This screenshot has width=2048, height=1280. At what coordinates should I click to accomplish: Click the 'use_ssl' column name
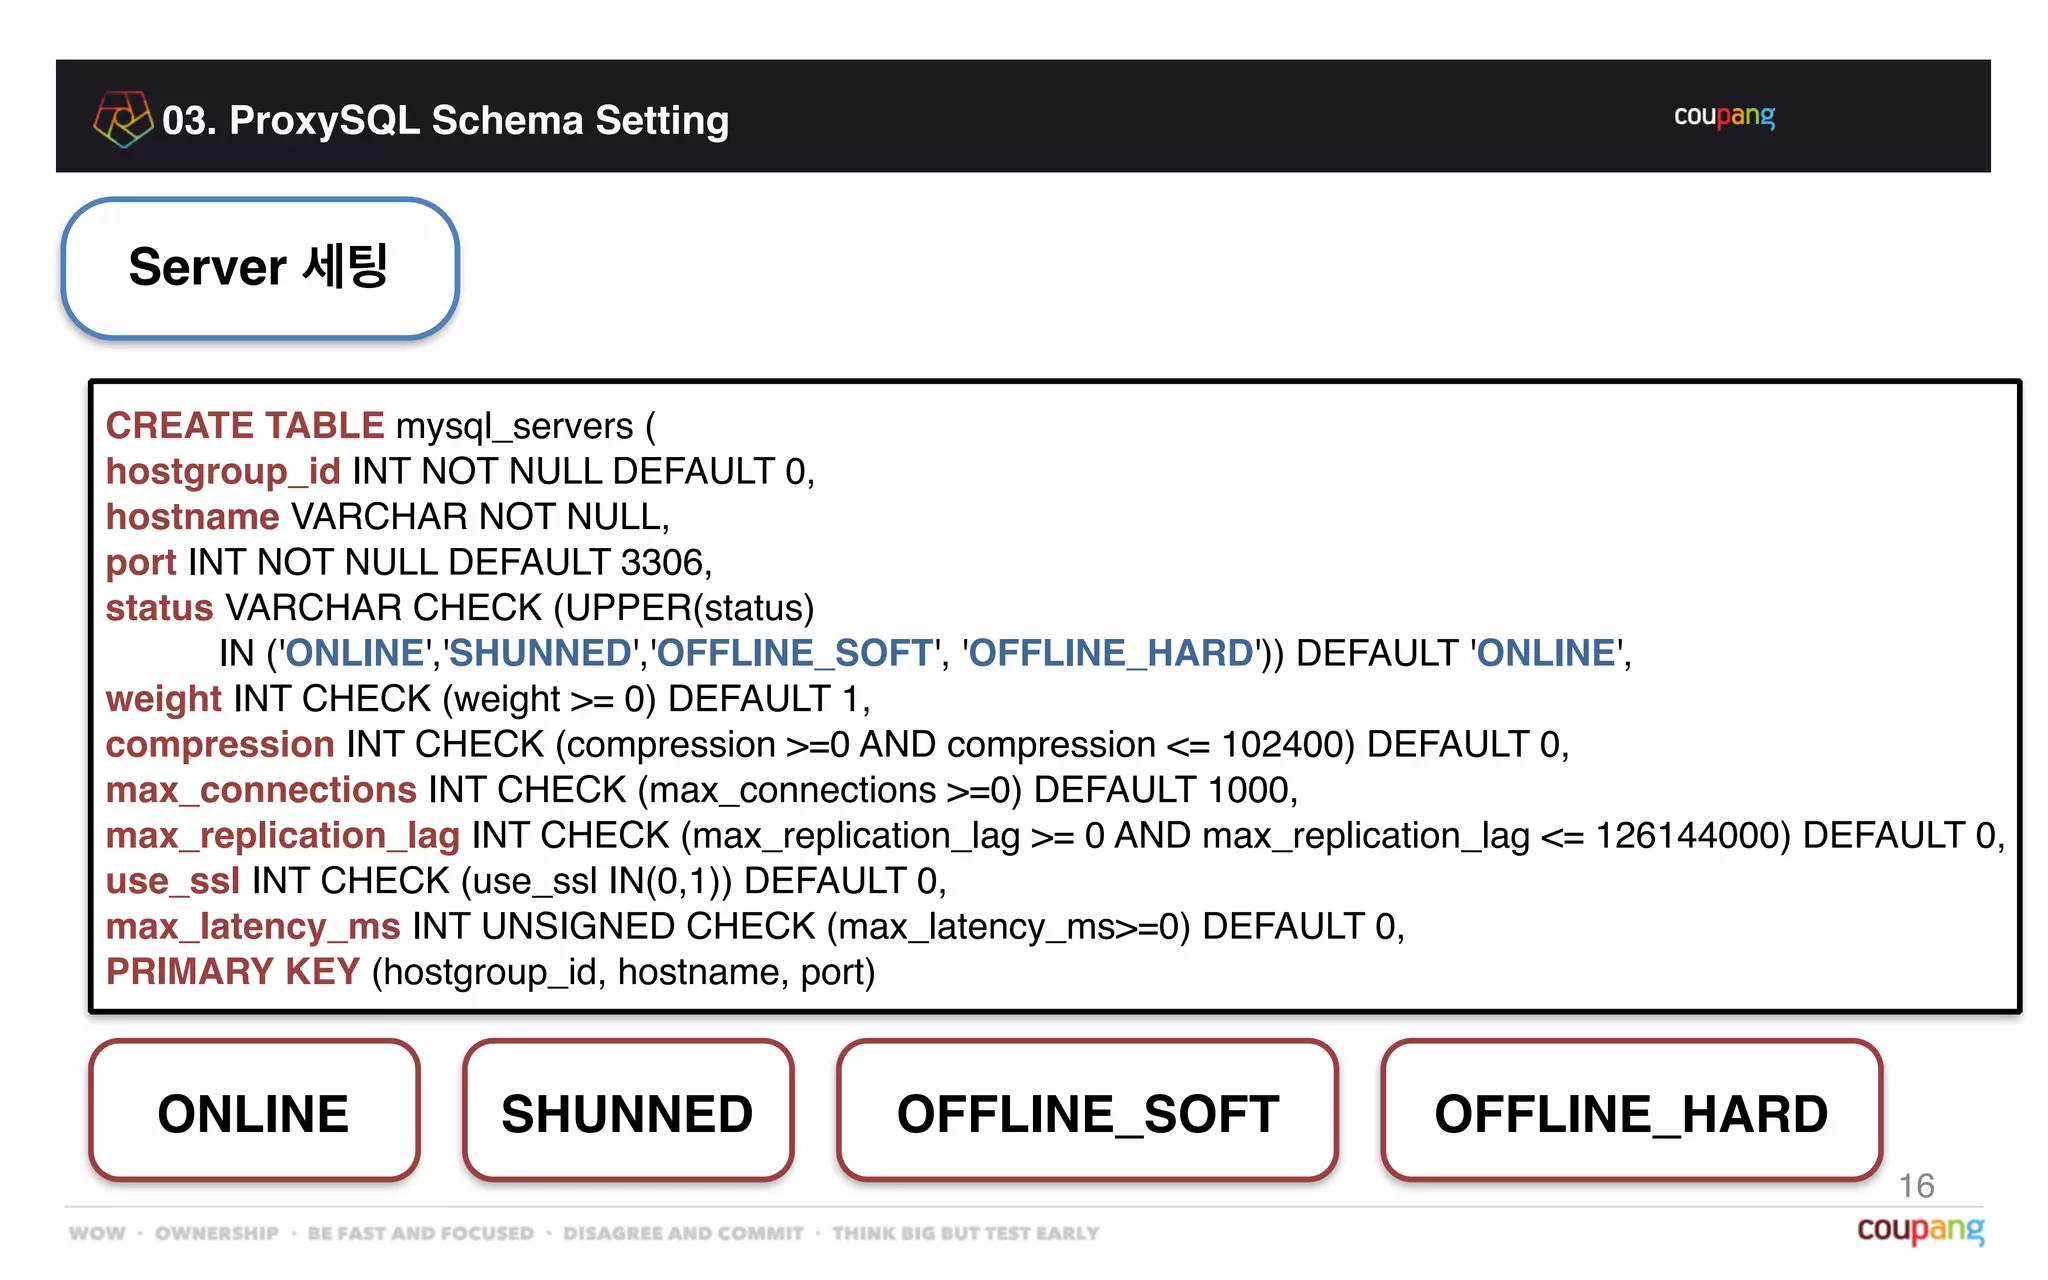(173, 882)
